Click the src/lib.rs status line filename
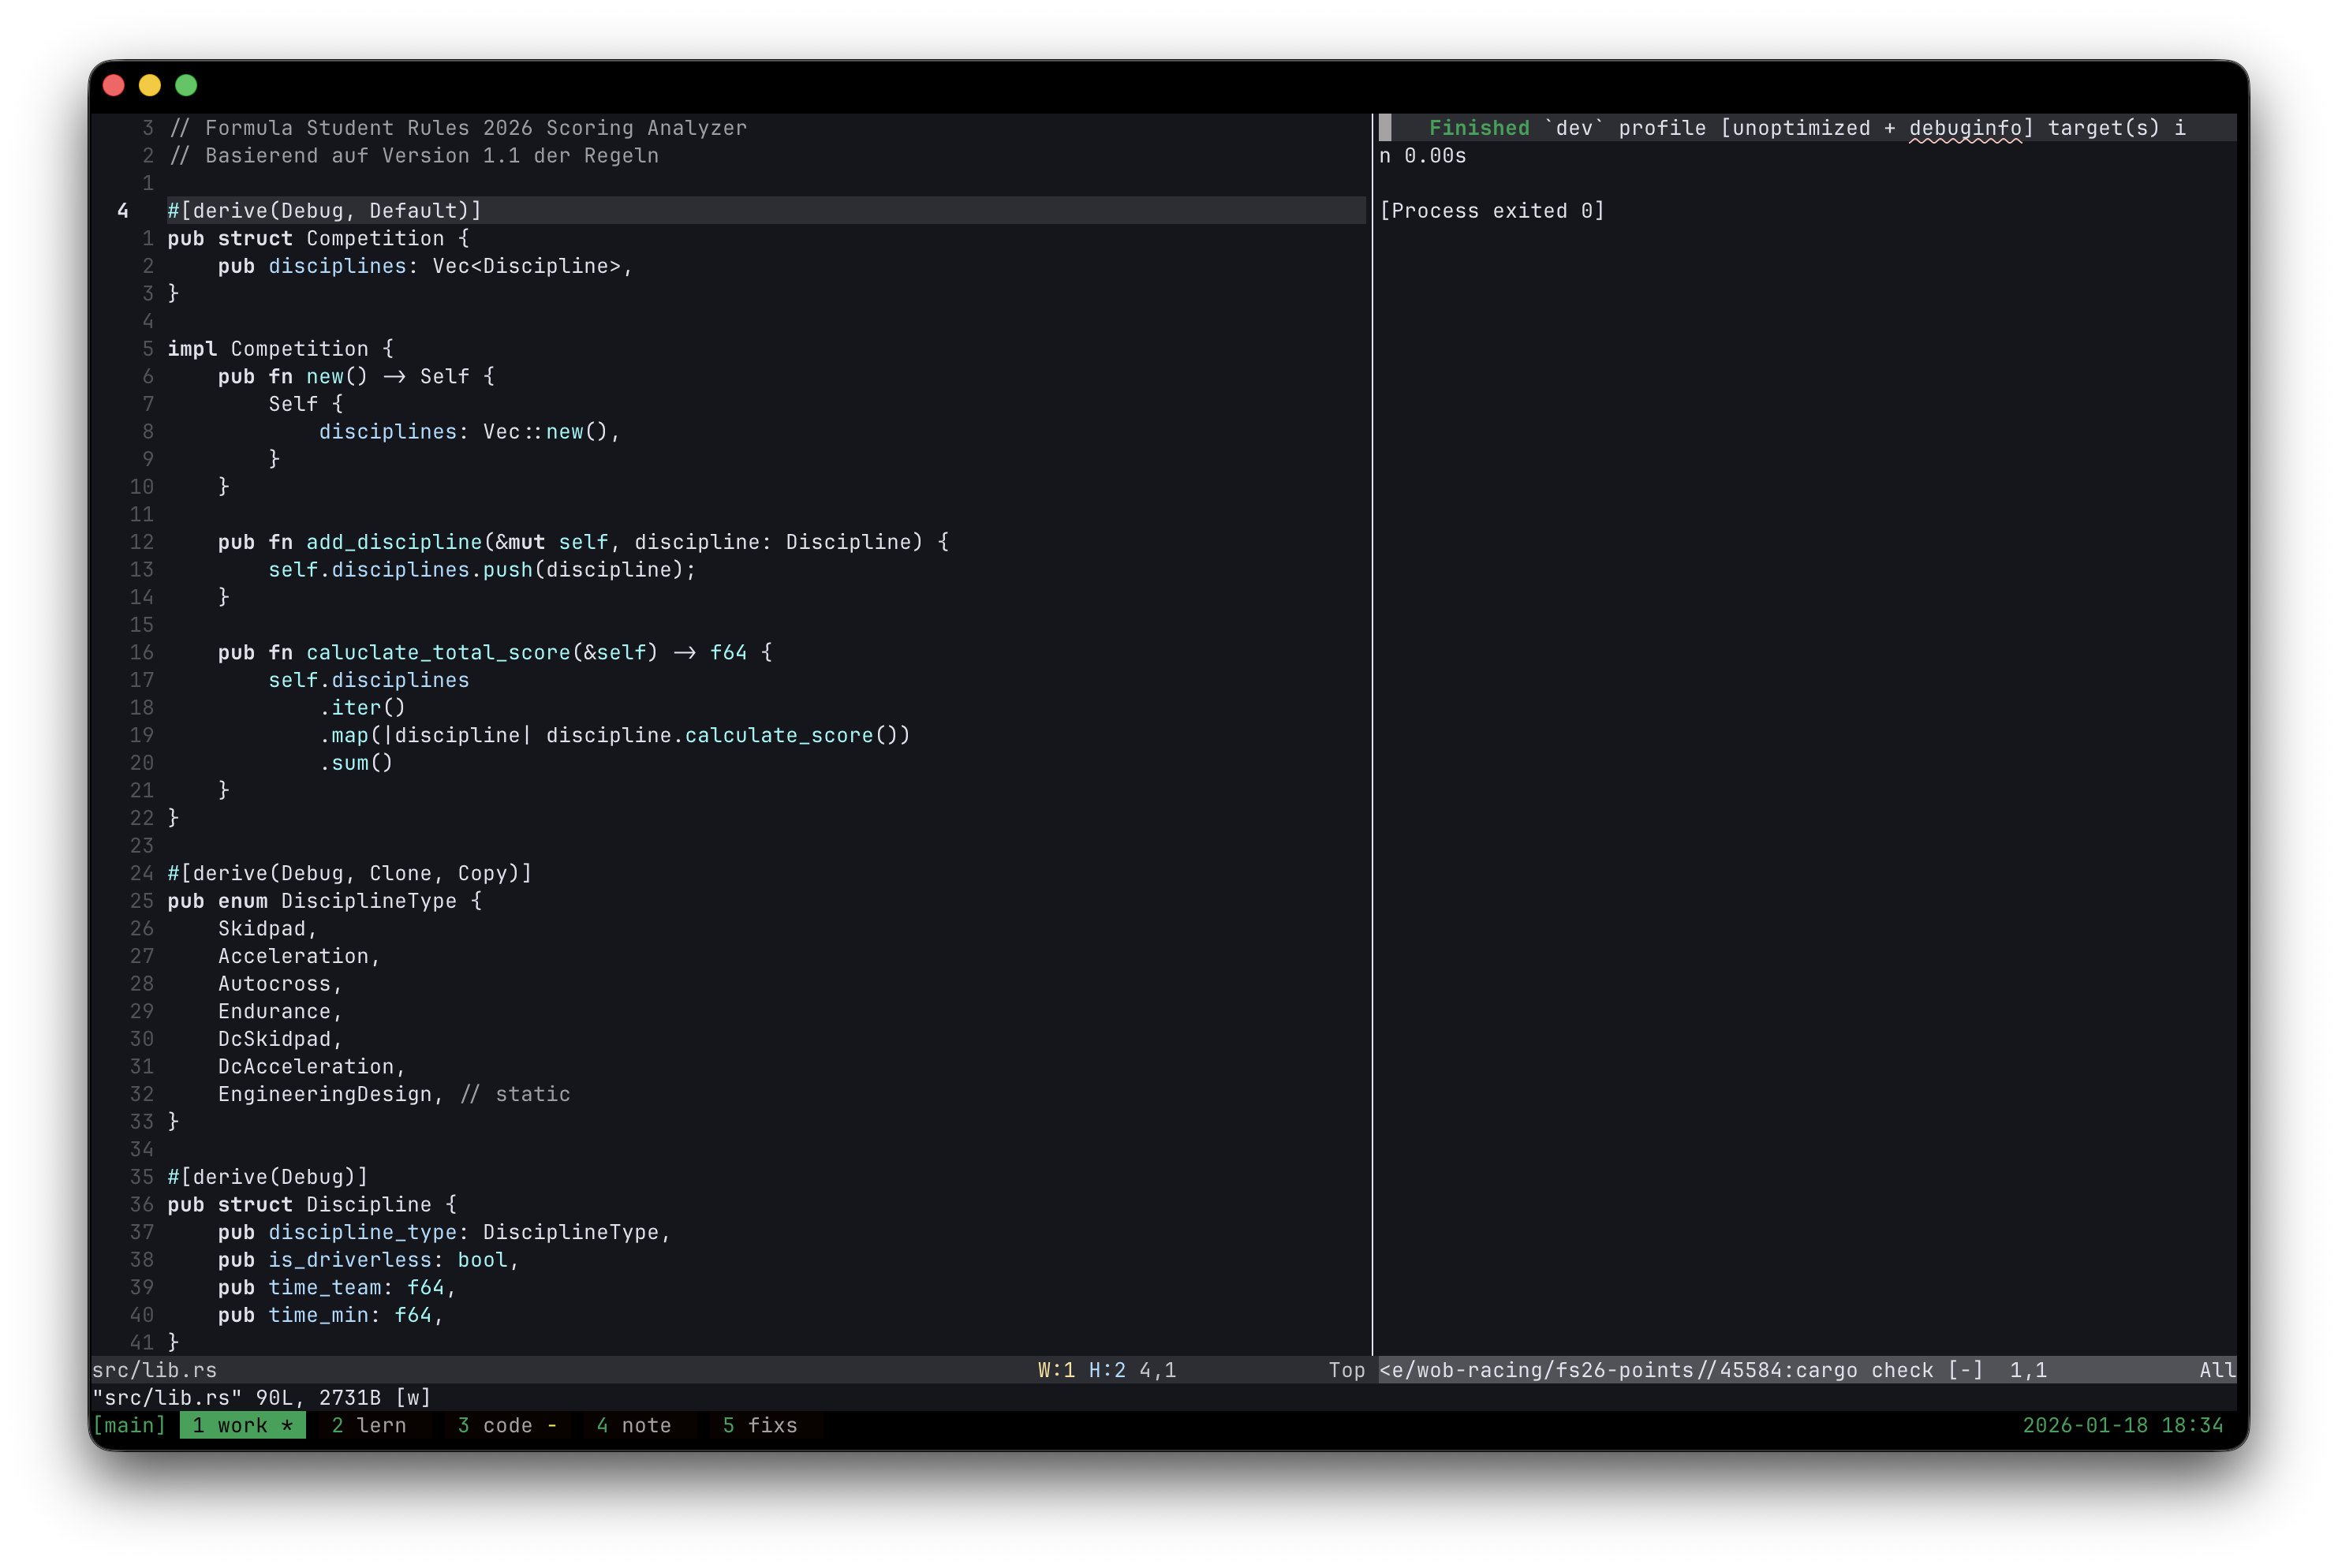The height and width of the screenshot is (1568, 2338). (x=155, y=1370)
